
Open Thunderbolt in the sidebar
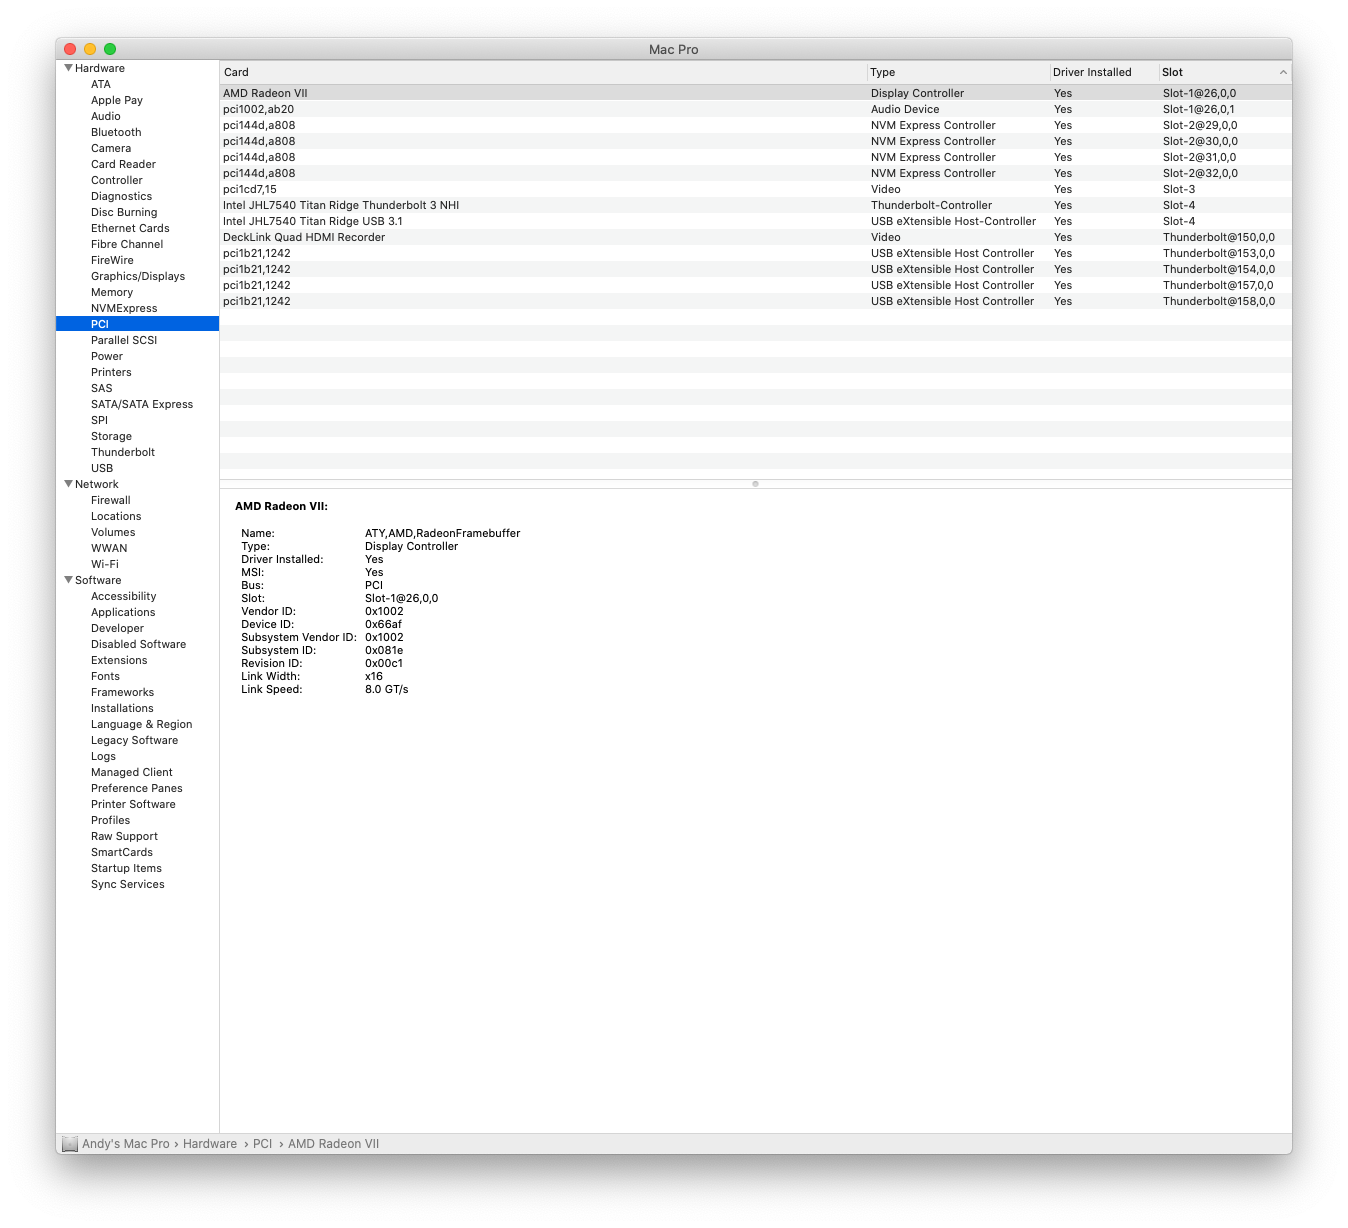(123, 452)
